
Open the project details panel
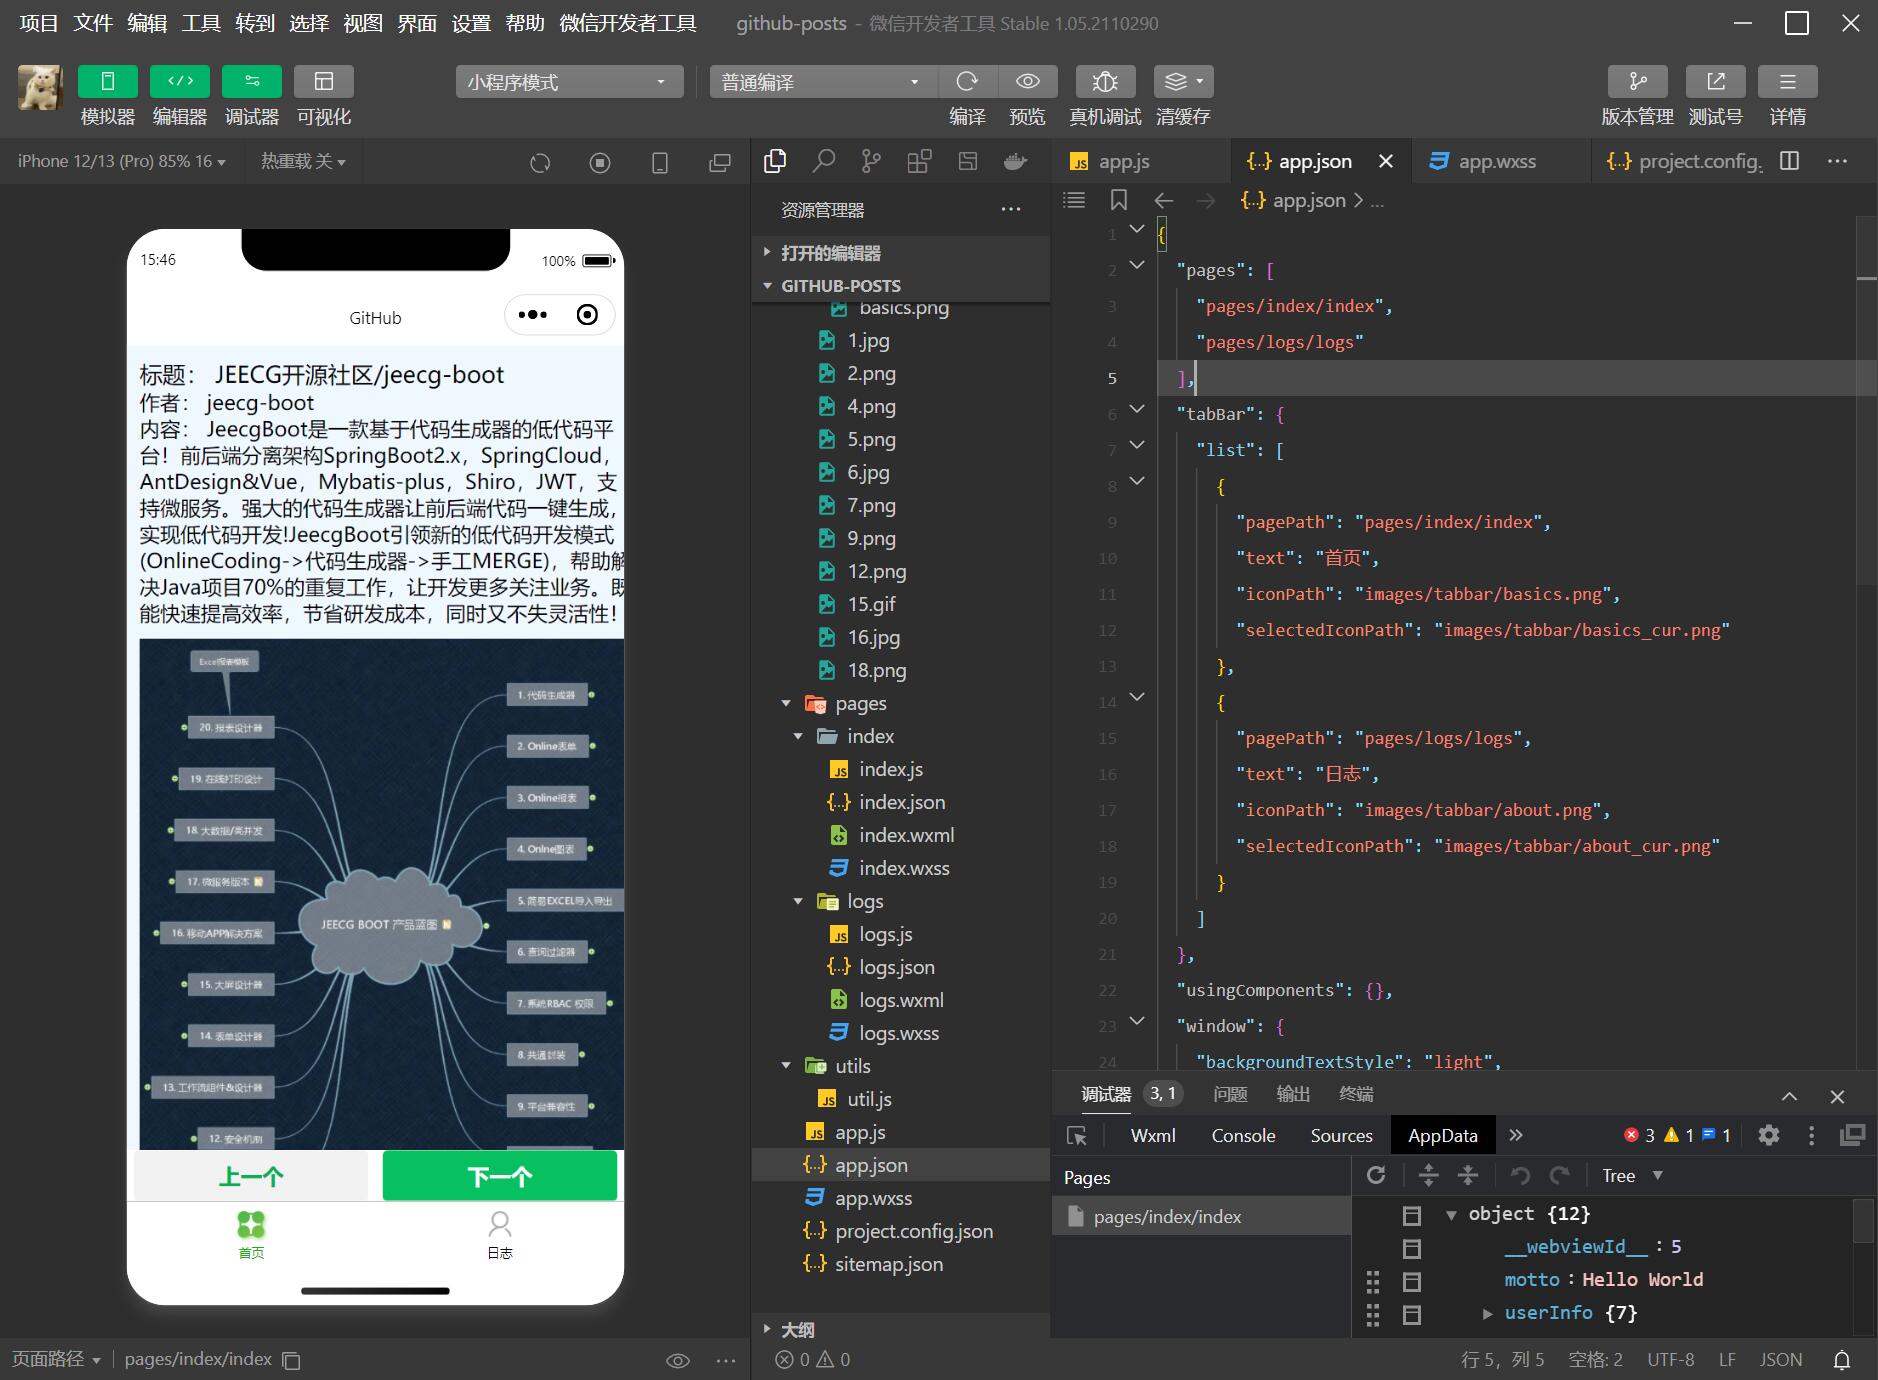point(1788,82)
